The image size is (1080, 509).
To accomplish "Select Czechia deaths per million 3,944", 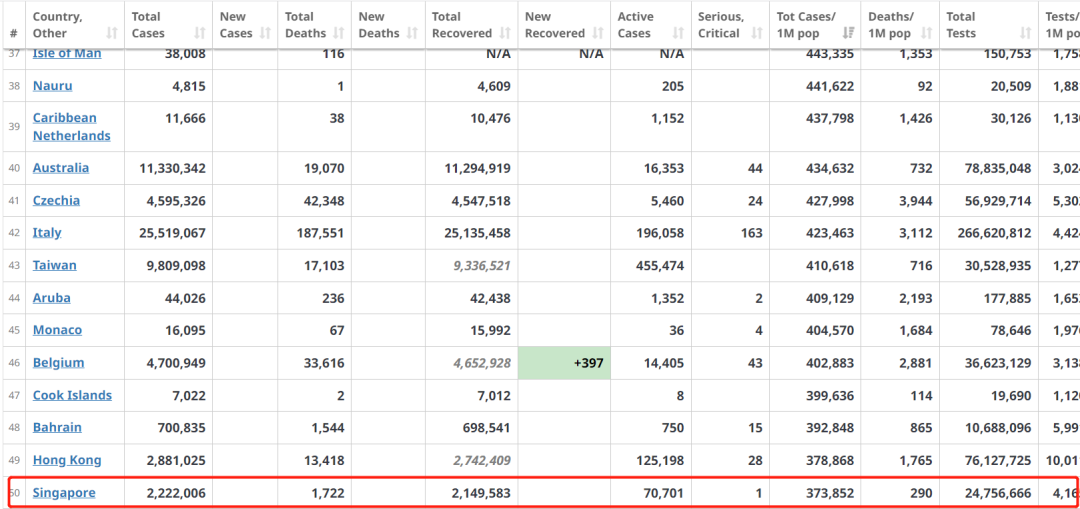I will tap(916, 200).
